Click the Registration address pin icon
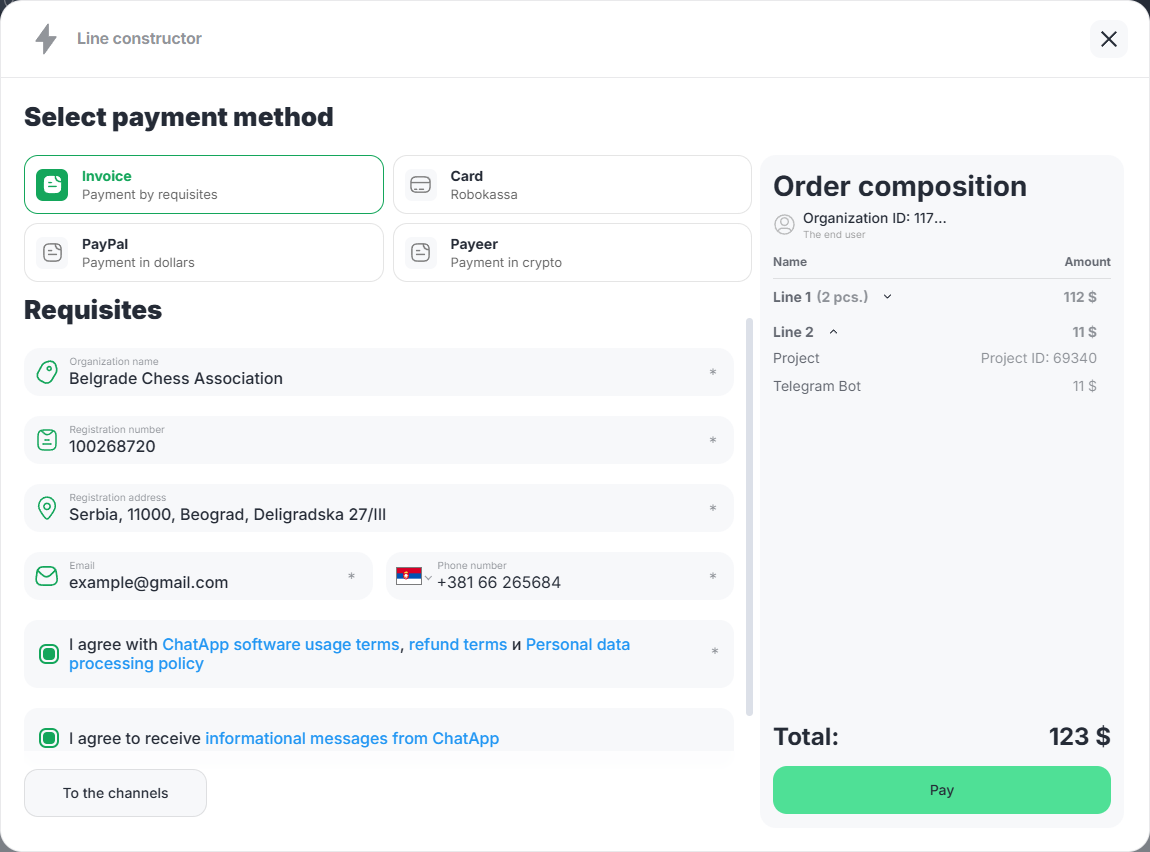1150x852 pixels. coord(47,508)
